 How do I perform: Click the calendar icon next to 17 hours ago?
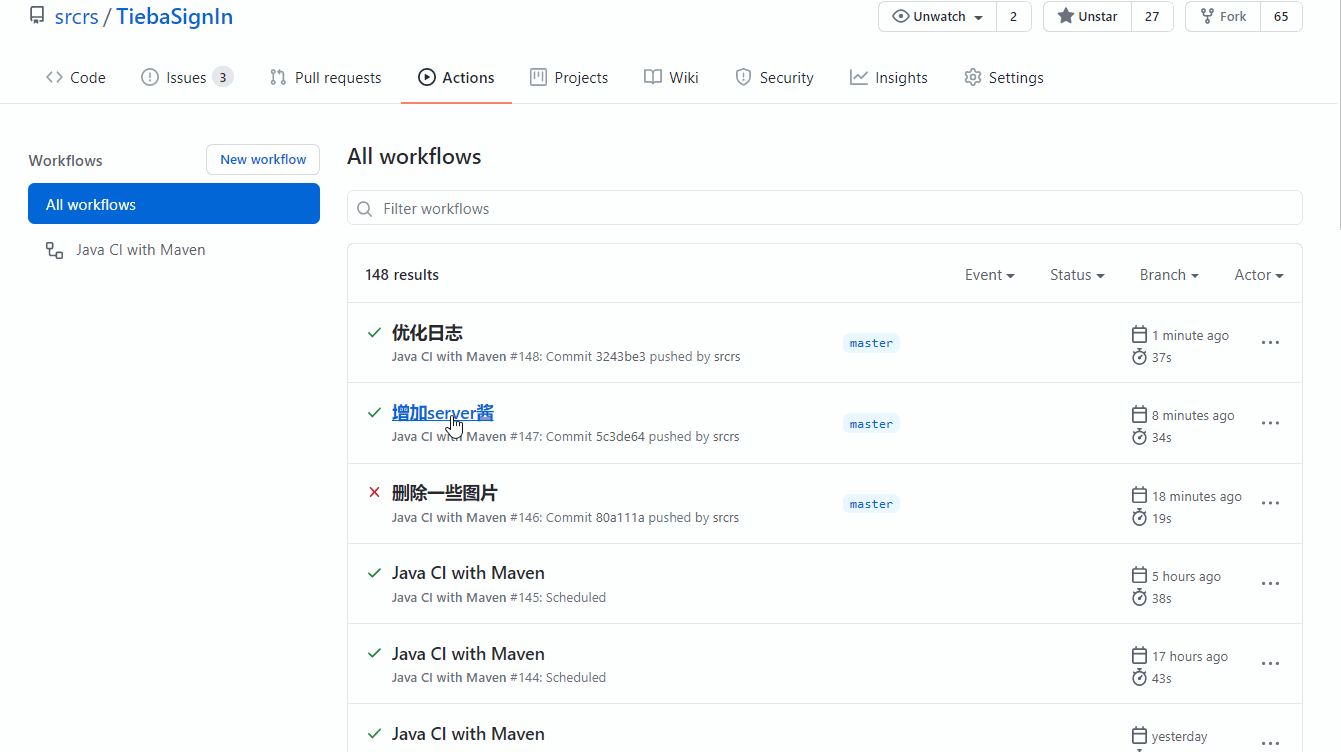tap(1139, 655)
